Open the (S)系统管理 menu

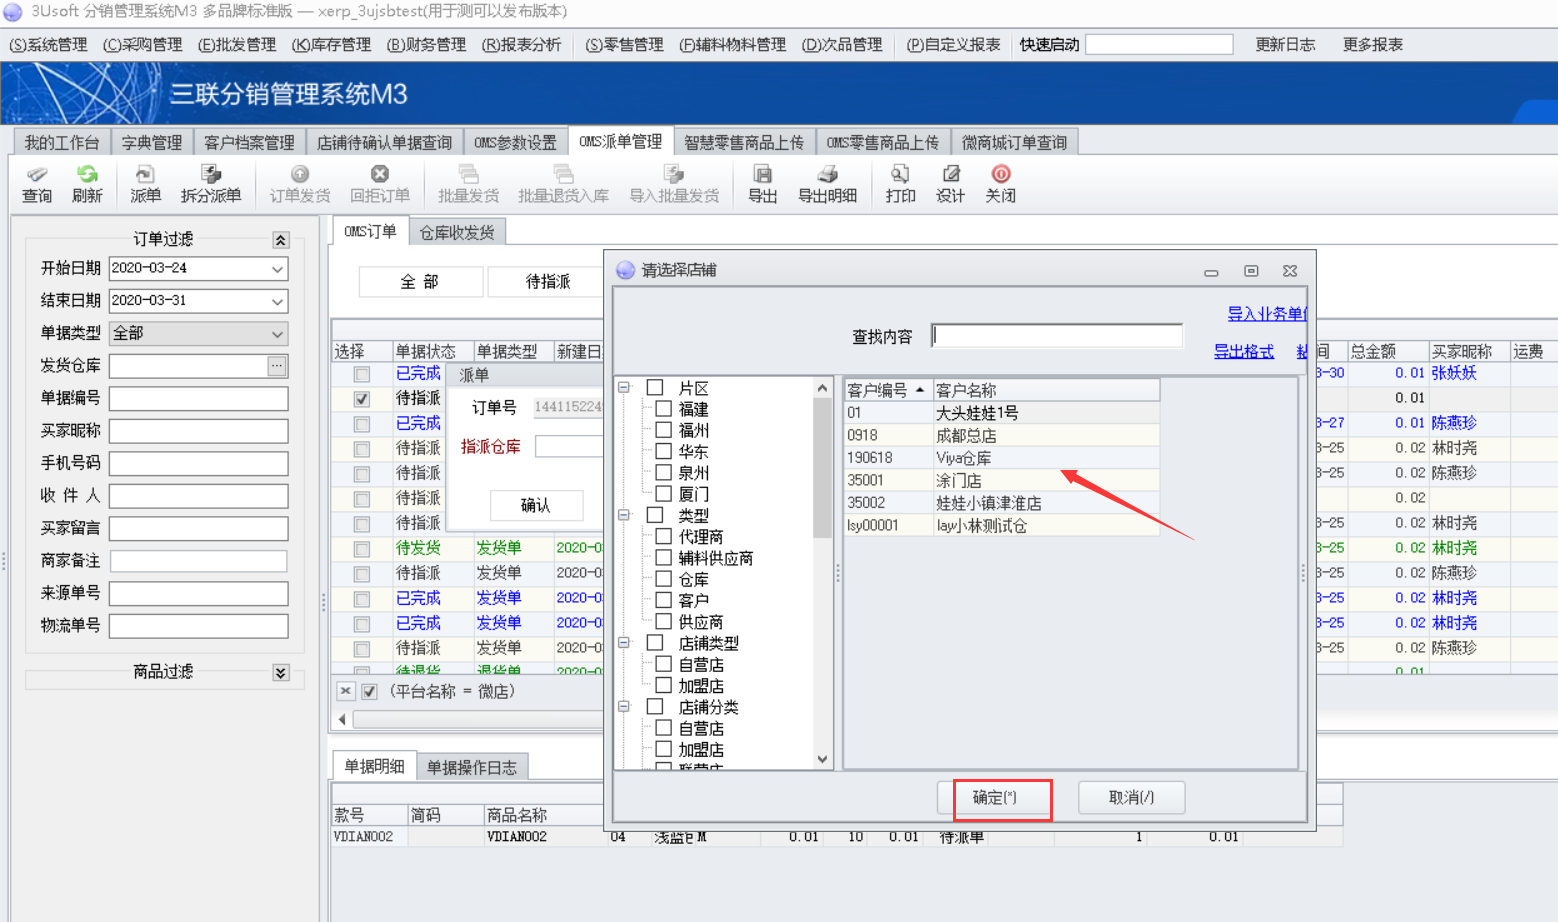(49, 45)
